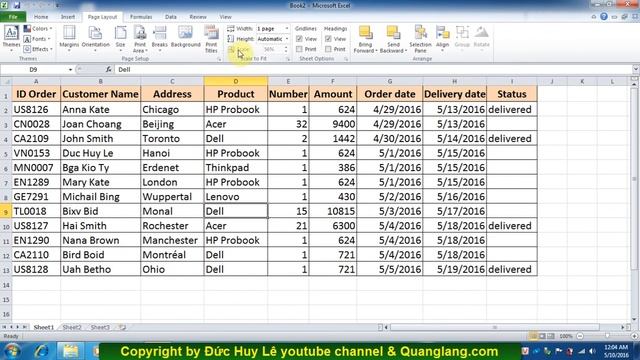Open Page Setup dialog launcher

click(219, 59)
